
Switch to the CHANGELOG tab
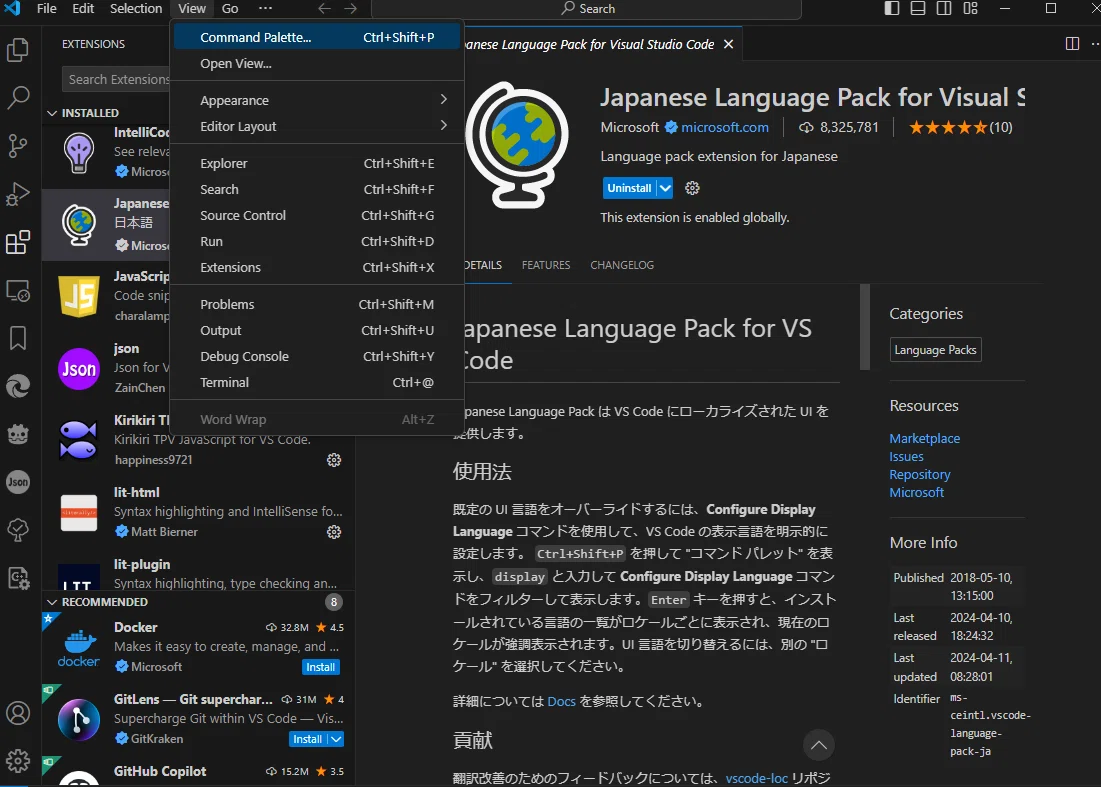(622, 265)
